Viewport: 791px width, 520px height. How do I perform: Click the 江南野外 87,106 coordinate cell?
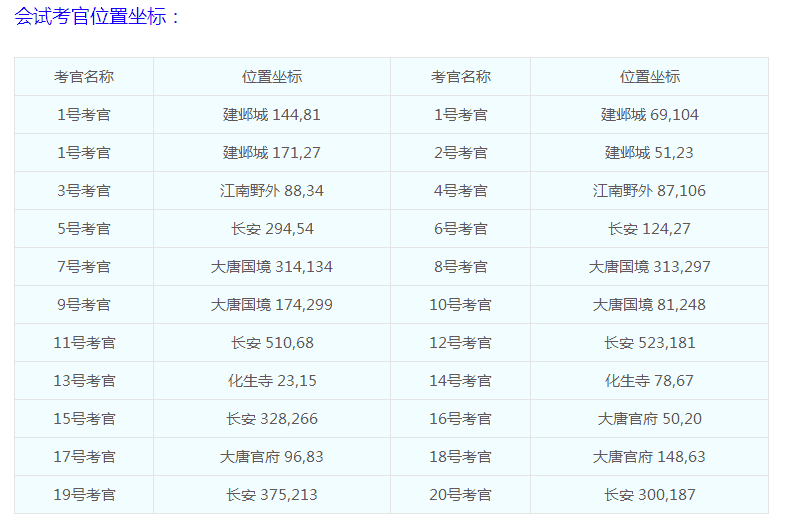point(649,191)
